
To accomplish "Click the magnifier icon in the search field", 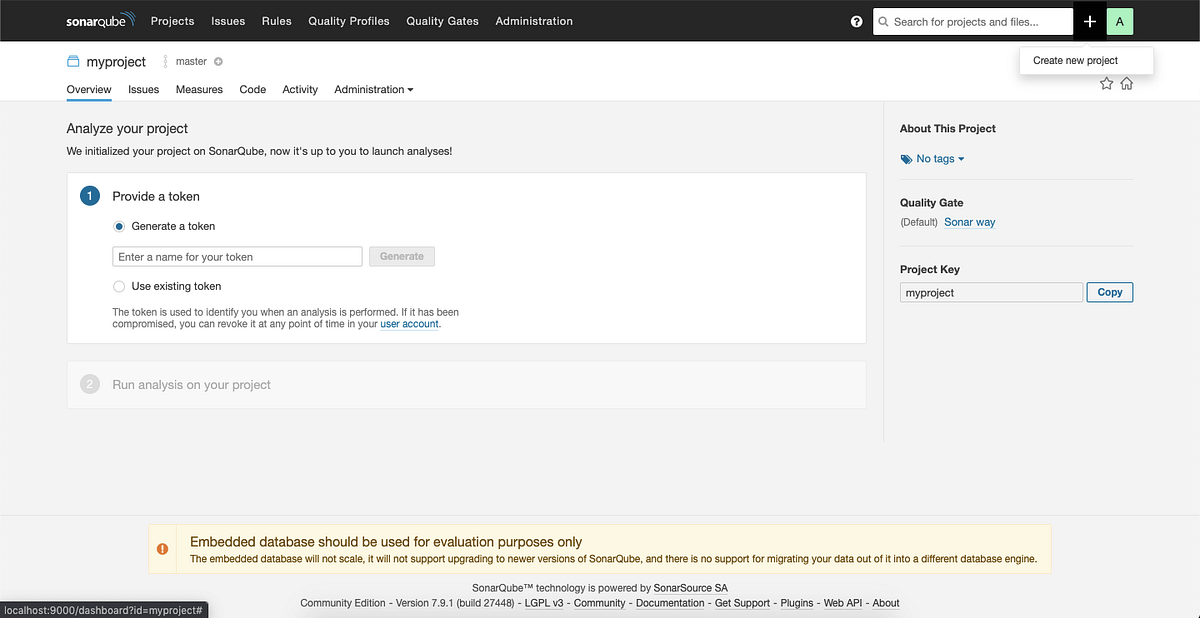I will coord(883,21).
